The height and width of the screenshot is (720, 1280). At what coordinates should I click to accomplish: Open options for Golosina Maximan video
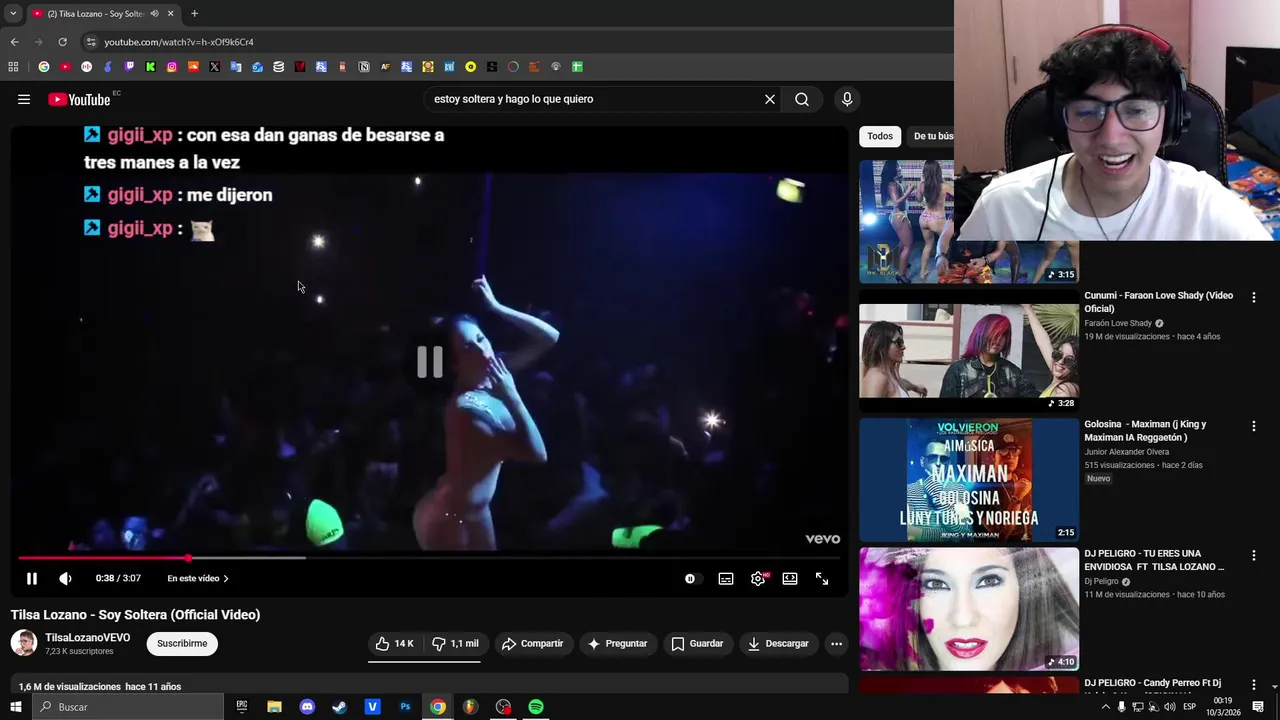click(x=1253, y=426)
